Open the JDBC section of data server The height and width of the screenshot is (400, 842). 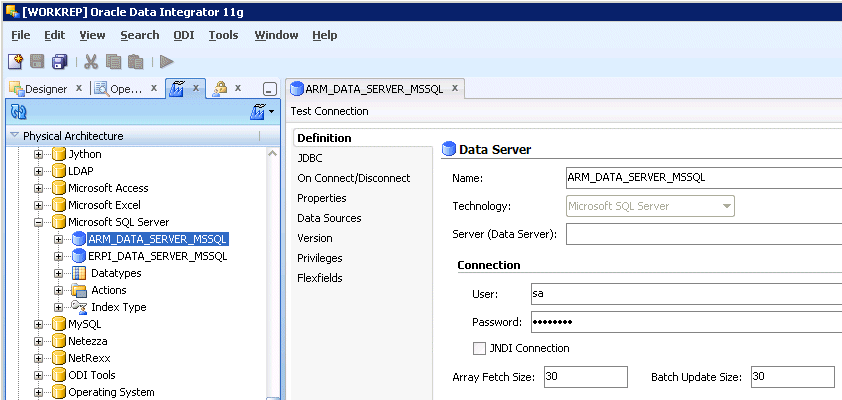pyautogui.click(x=310, y=158)
